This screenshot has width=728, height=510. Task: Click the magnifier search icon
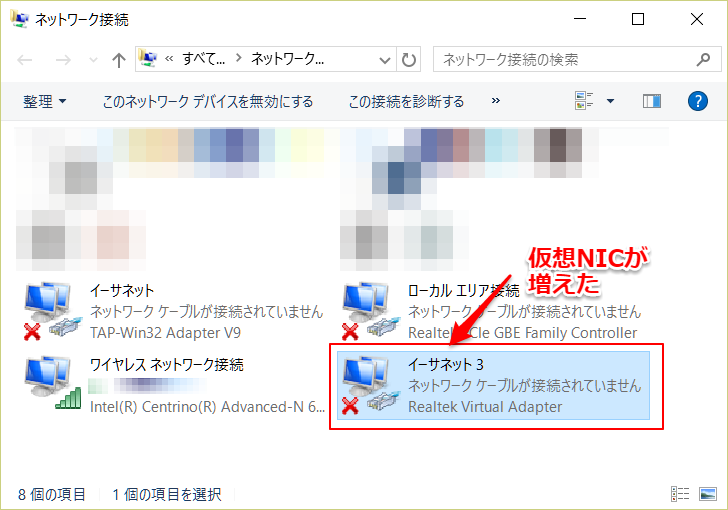click(703, 59)
